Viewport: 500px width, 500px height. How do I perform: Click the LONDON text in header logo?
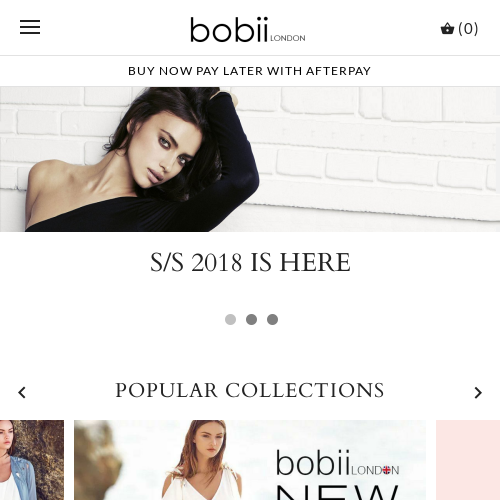(288, 38)
